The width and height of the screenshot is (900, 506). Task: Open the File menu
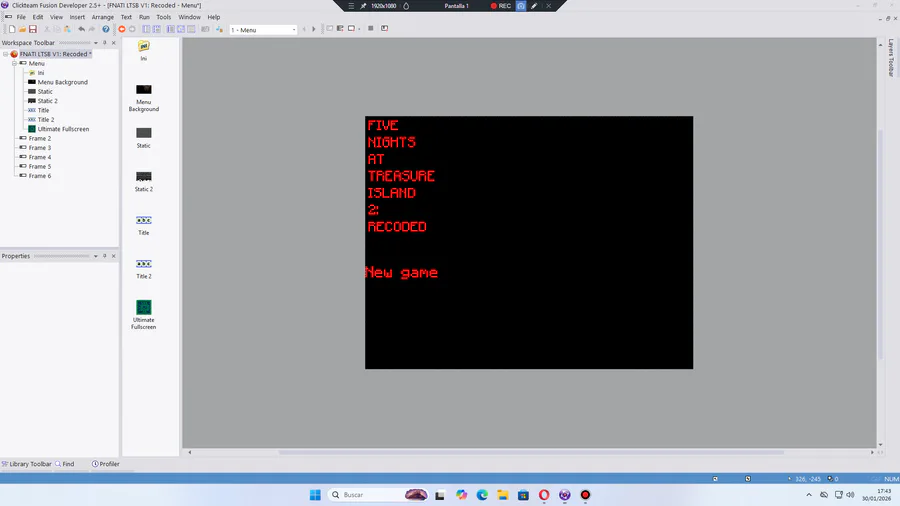21,17
